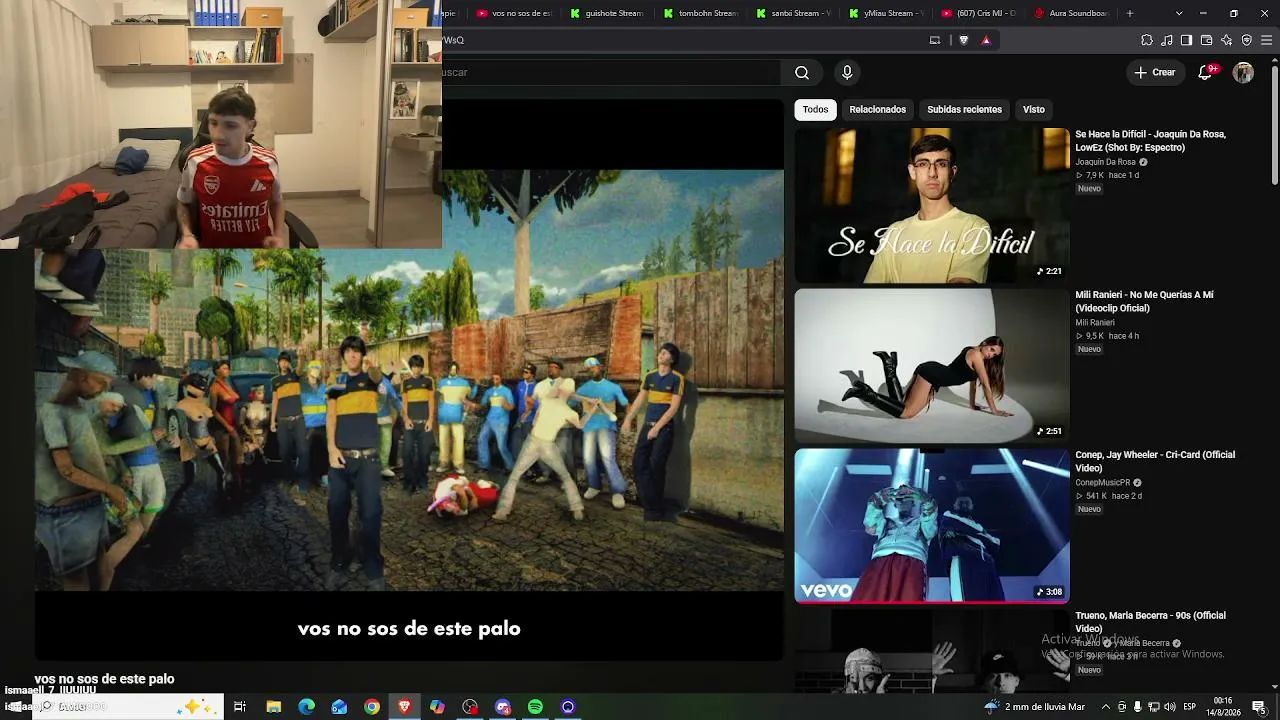This screenshot has height=720, width=1280.
Task: Select the Relacionados filter chip
Action: tap(877, 109)
